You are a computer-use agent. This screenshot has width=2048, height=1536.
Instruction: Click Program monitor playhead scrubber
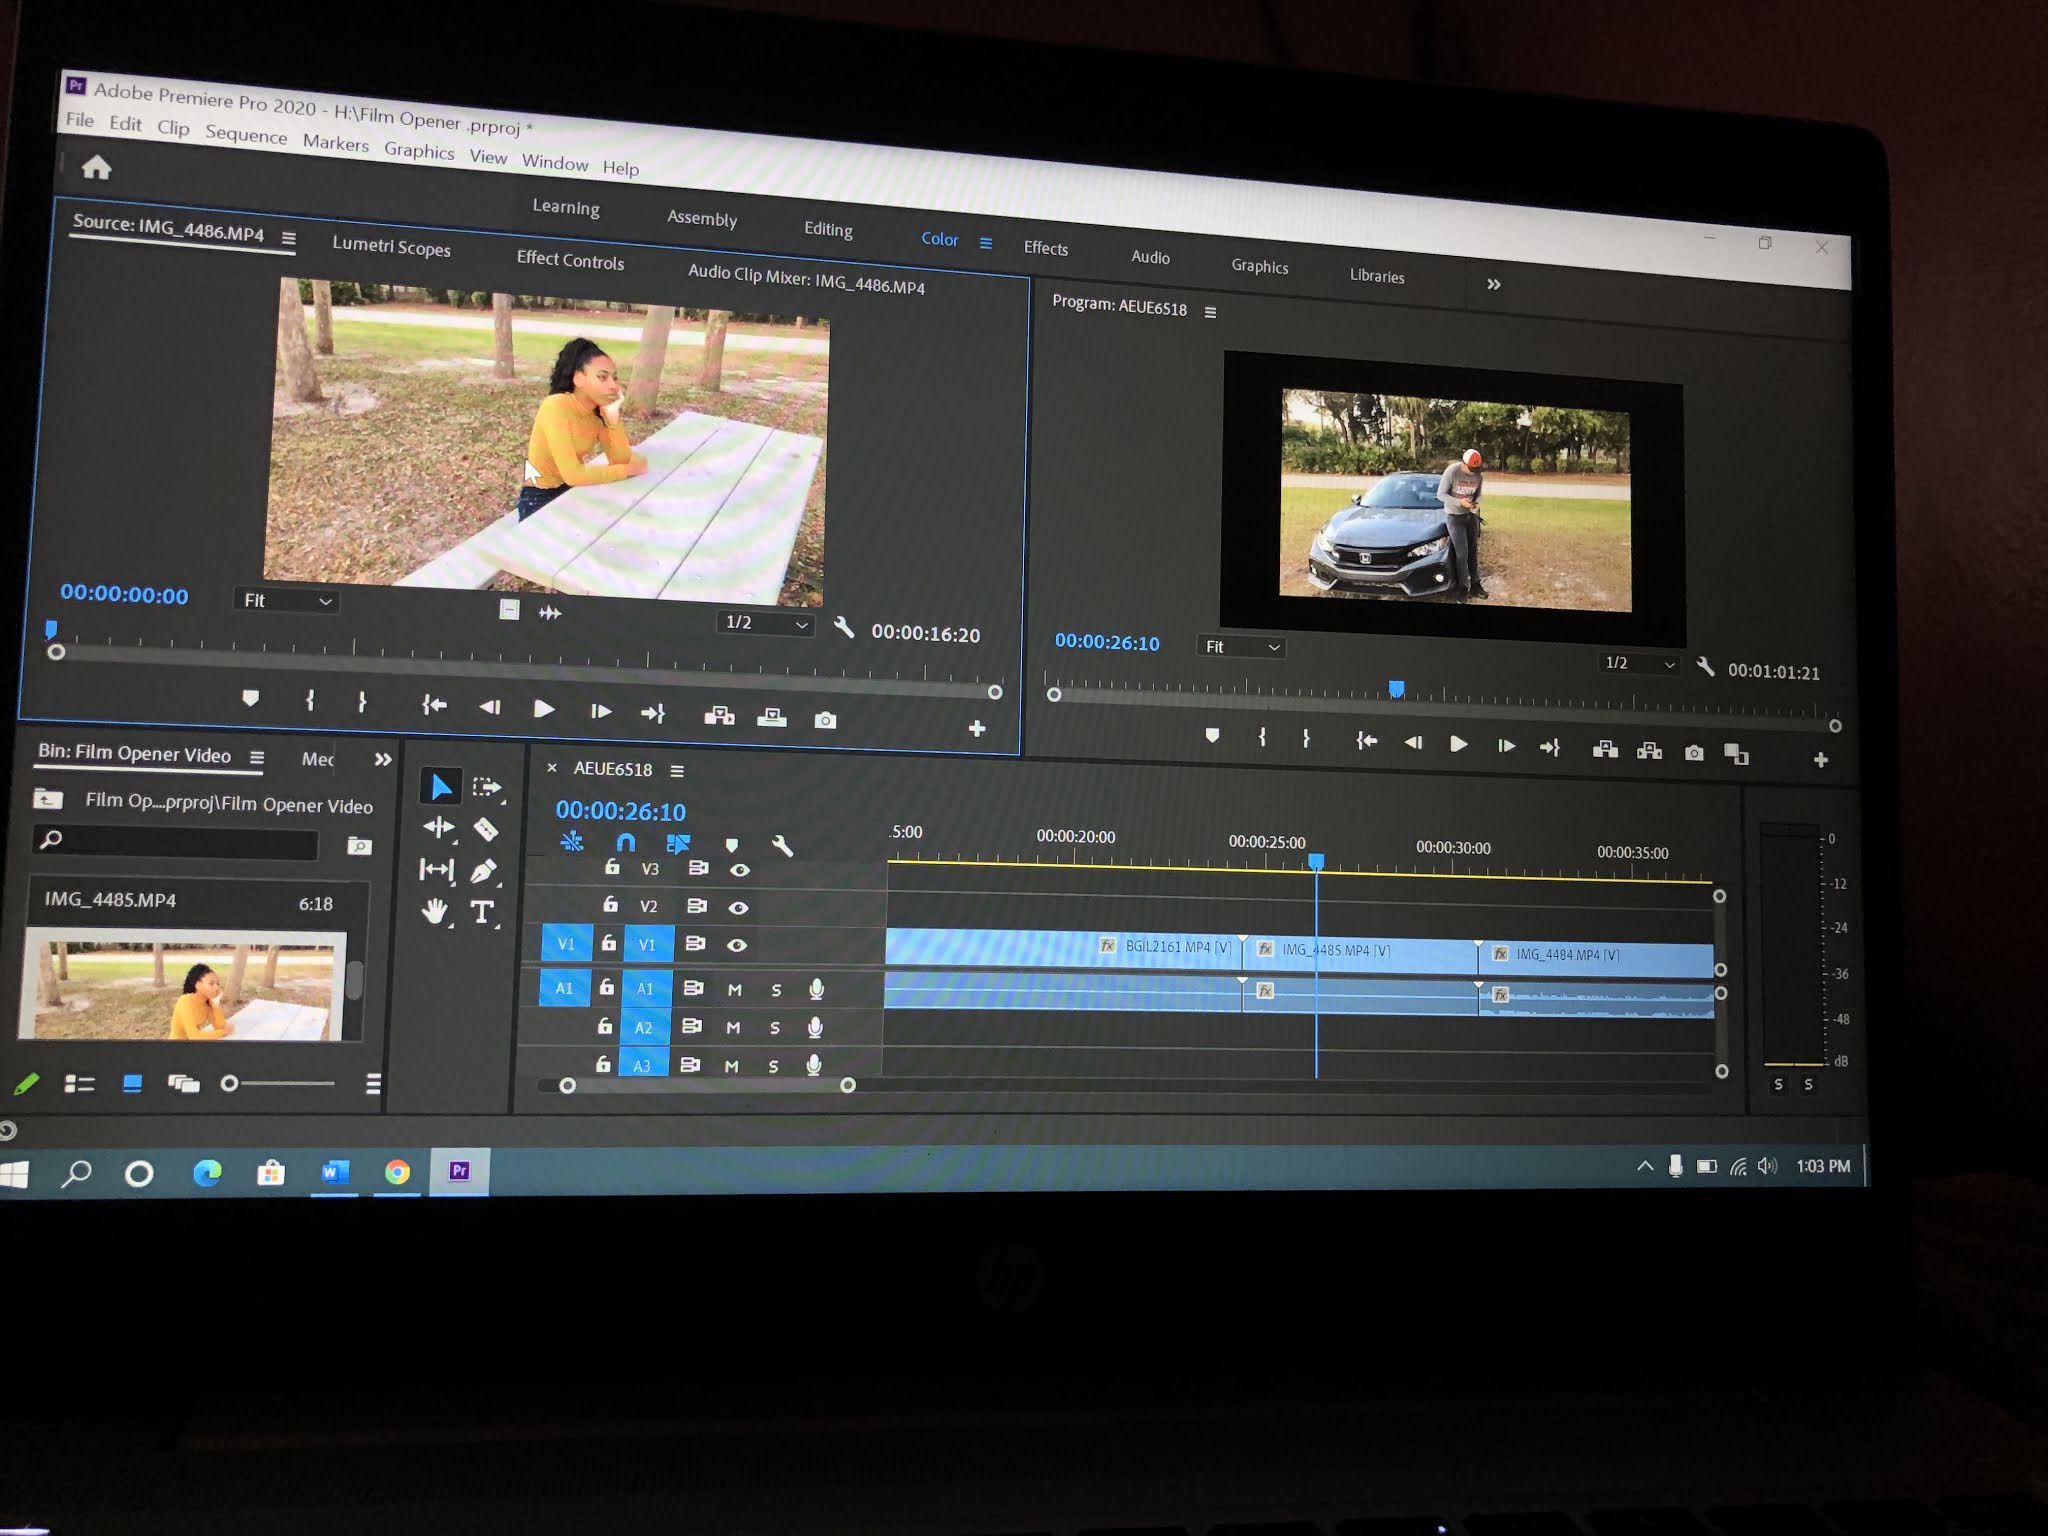1396,688
